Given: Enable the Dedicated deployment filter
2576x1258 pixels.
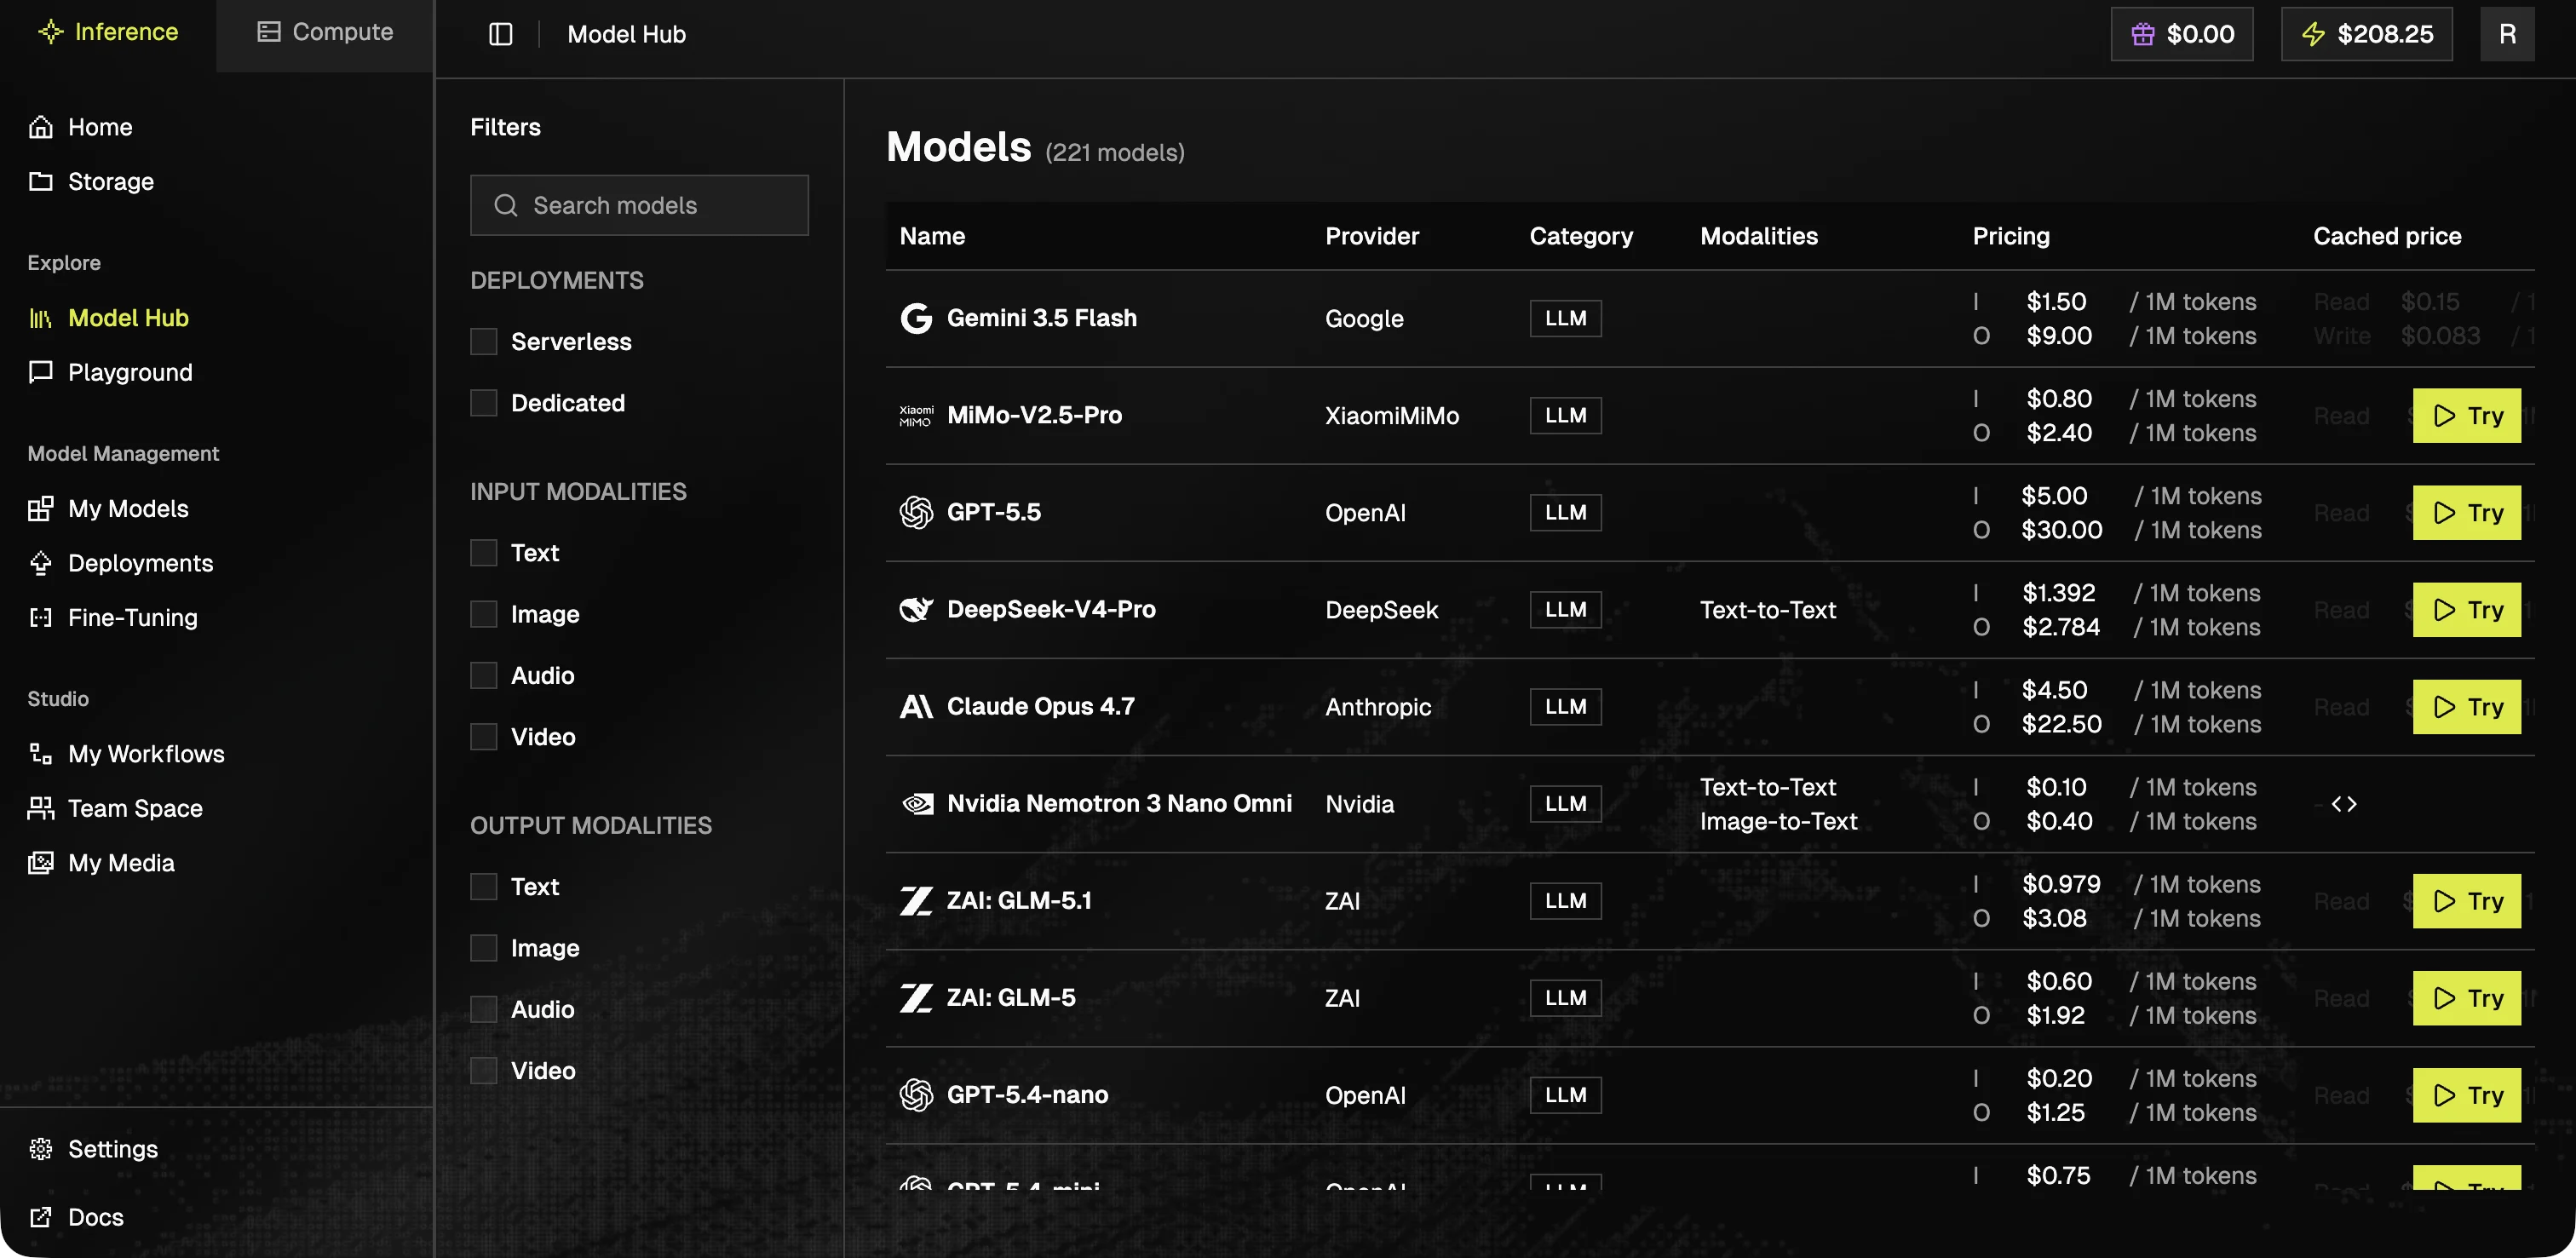Looking at the screenshot, I should (483, 403).
